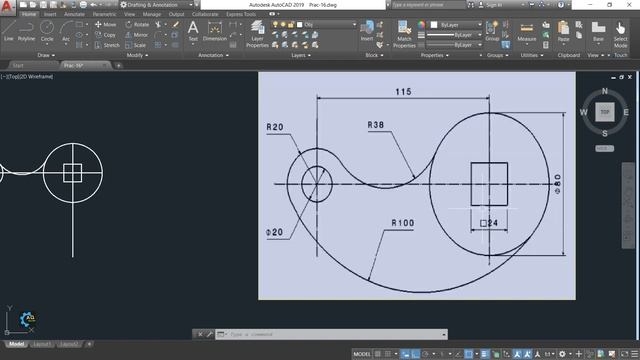Viewport: 640px width, 360px height.
Task: Open Layer Properties manager
Action: click(257, 34)
